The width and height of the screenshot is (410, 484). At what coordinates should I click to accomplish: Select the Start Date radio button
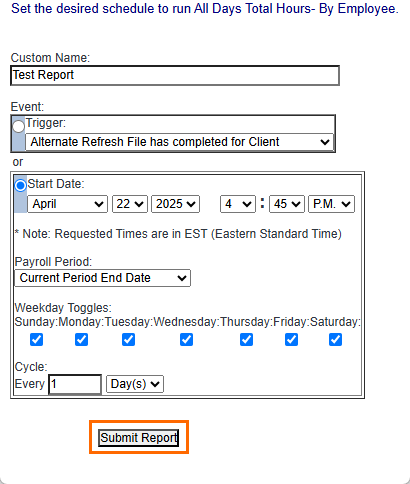click(20, 185)
